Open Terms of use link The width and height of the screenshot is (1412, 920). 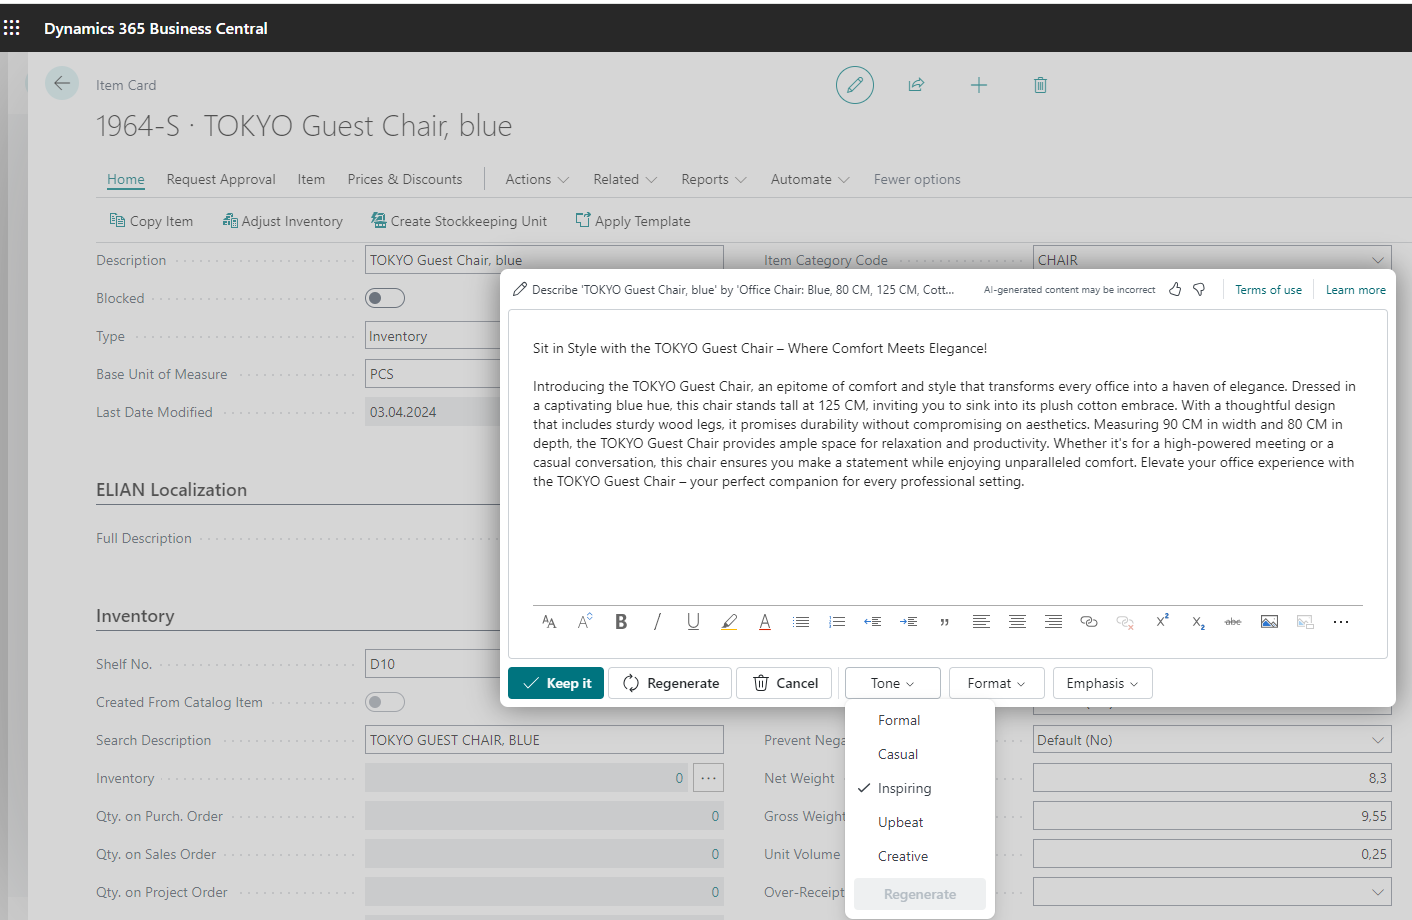click(1268, 290)
